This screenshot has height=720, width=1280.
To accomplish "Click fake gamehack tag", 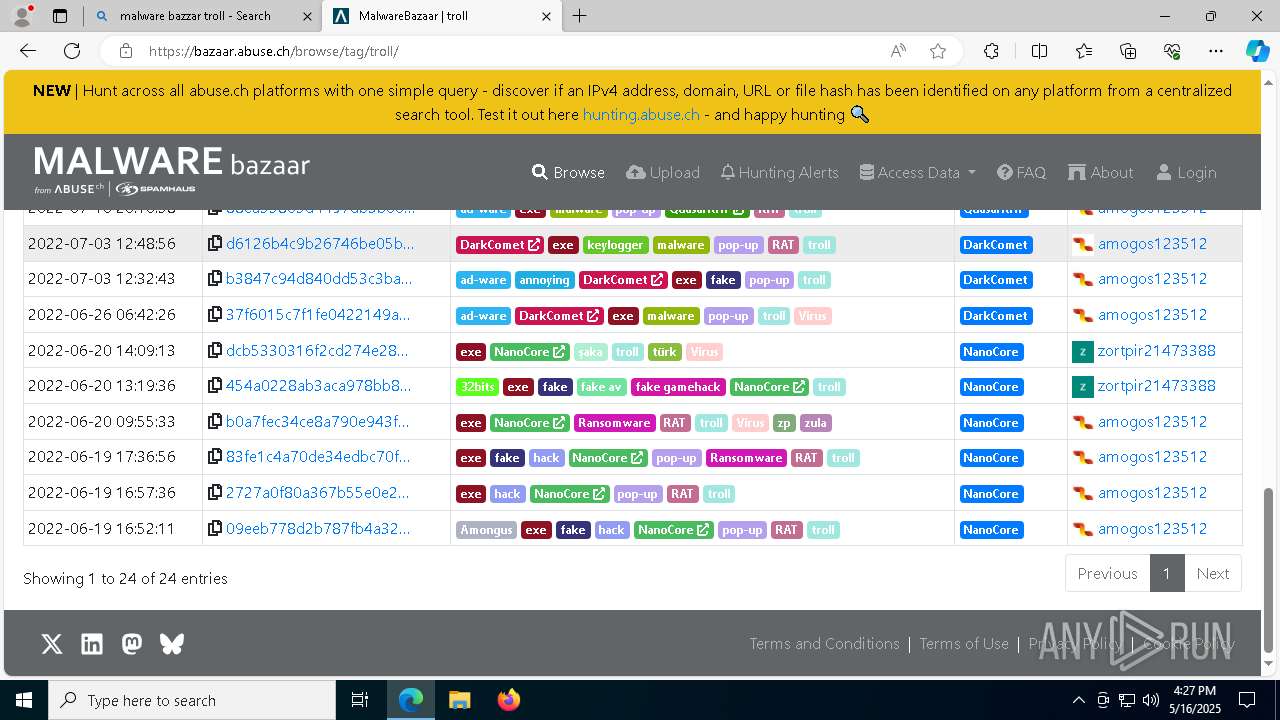I will 678,387.
